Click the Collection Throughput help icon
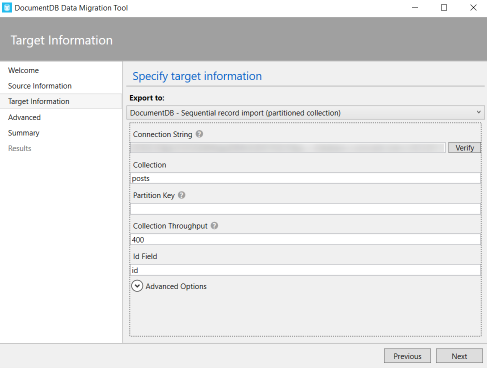 click(214, 226)
